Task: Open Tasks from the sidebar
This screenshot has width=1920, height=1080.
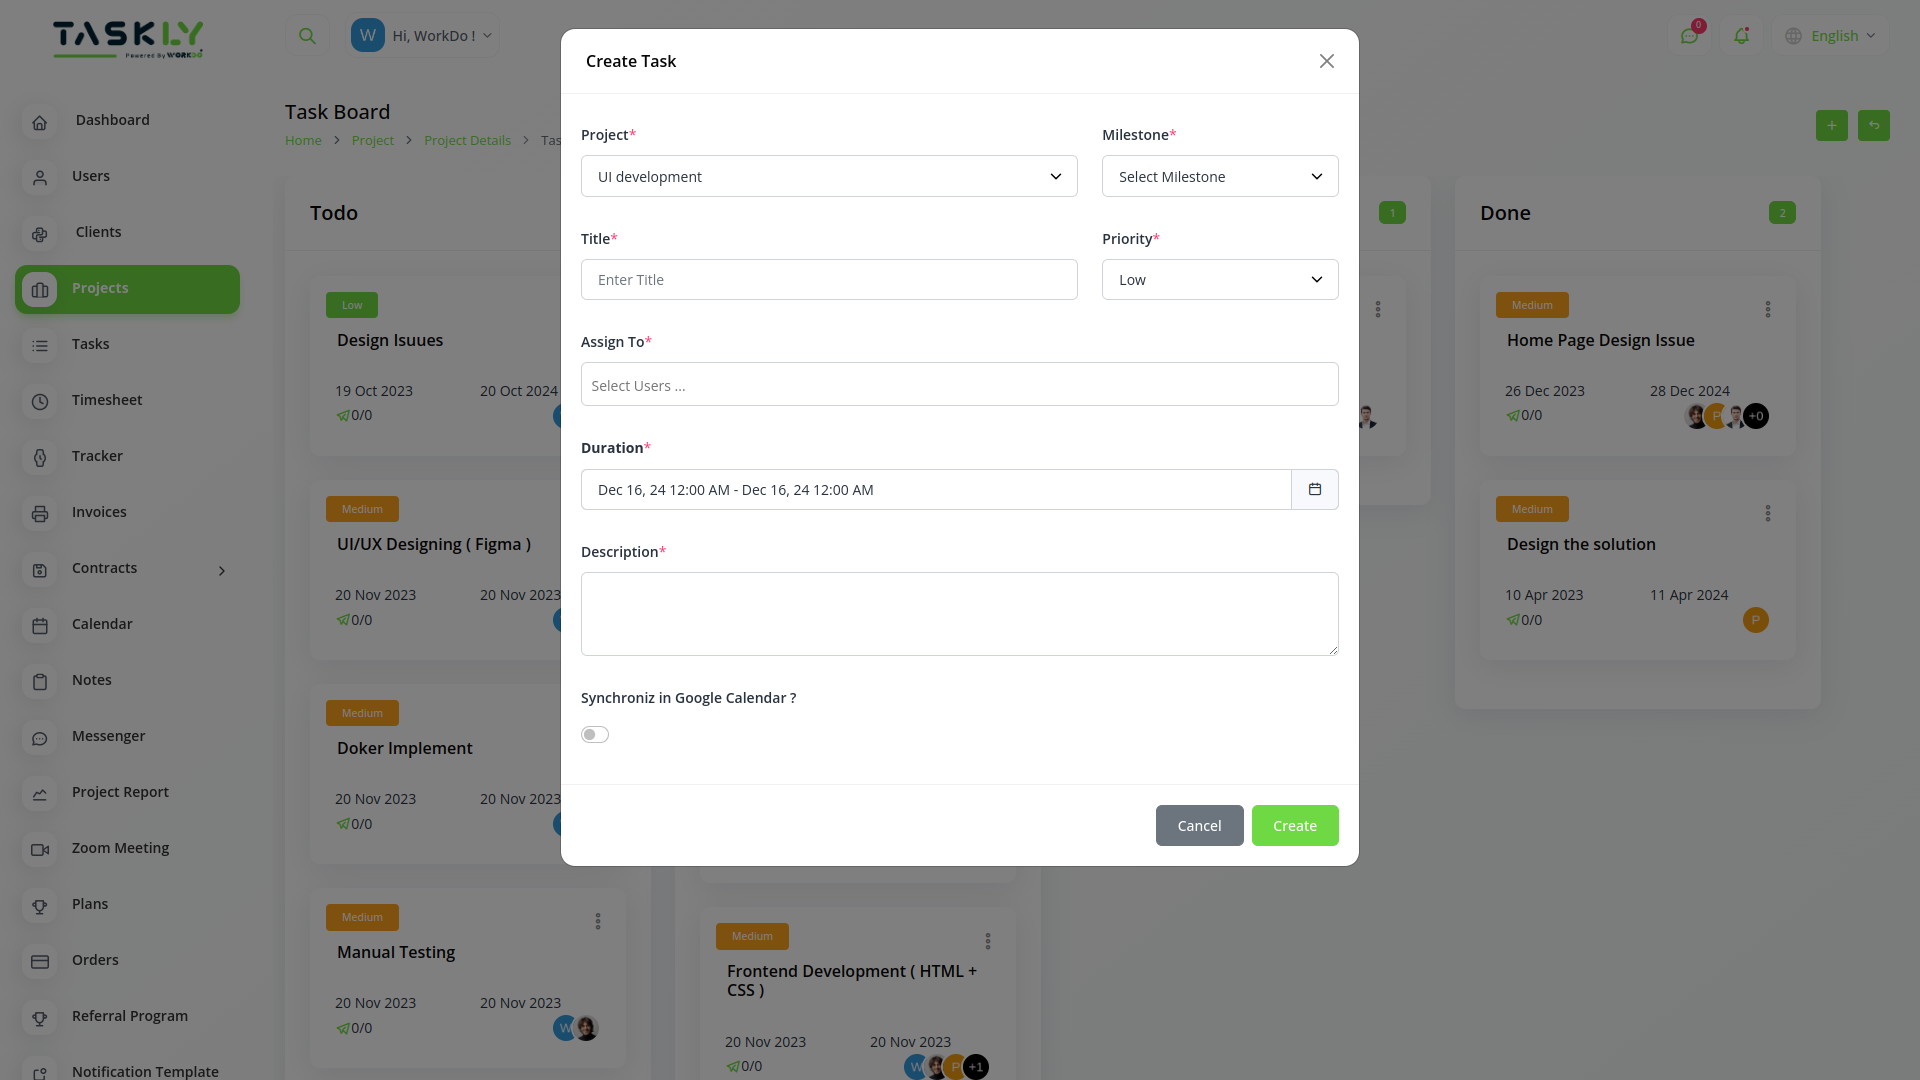Action: click(x=90, y=344)
